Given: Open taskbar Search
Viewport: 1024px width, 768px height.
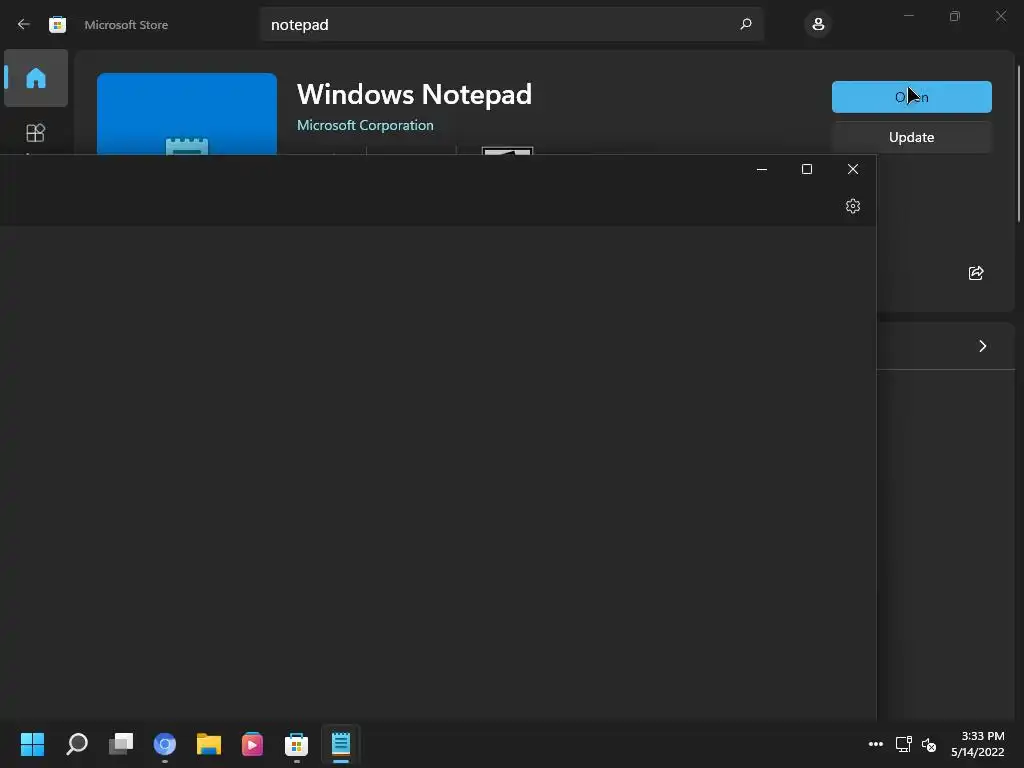Looking at the screenshot, I should pyautogui.click(x=77, y=744).
